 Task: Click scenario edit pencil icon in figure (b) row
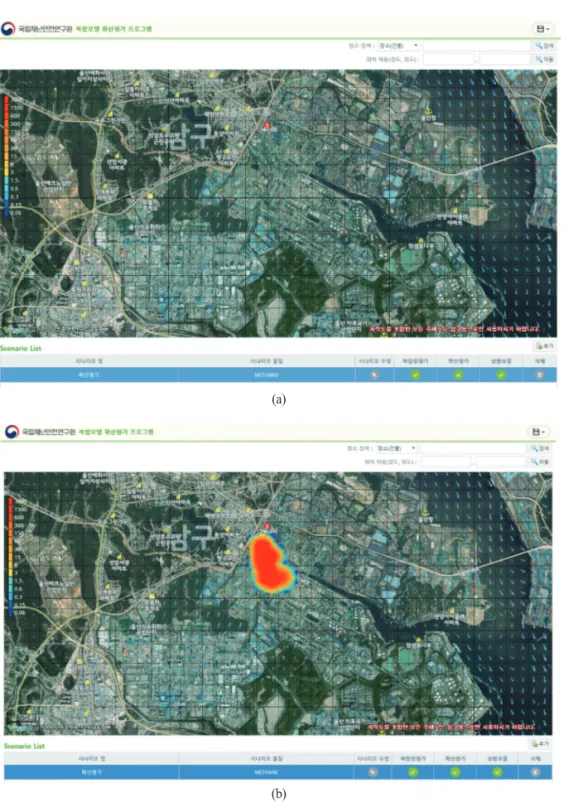372,772
